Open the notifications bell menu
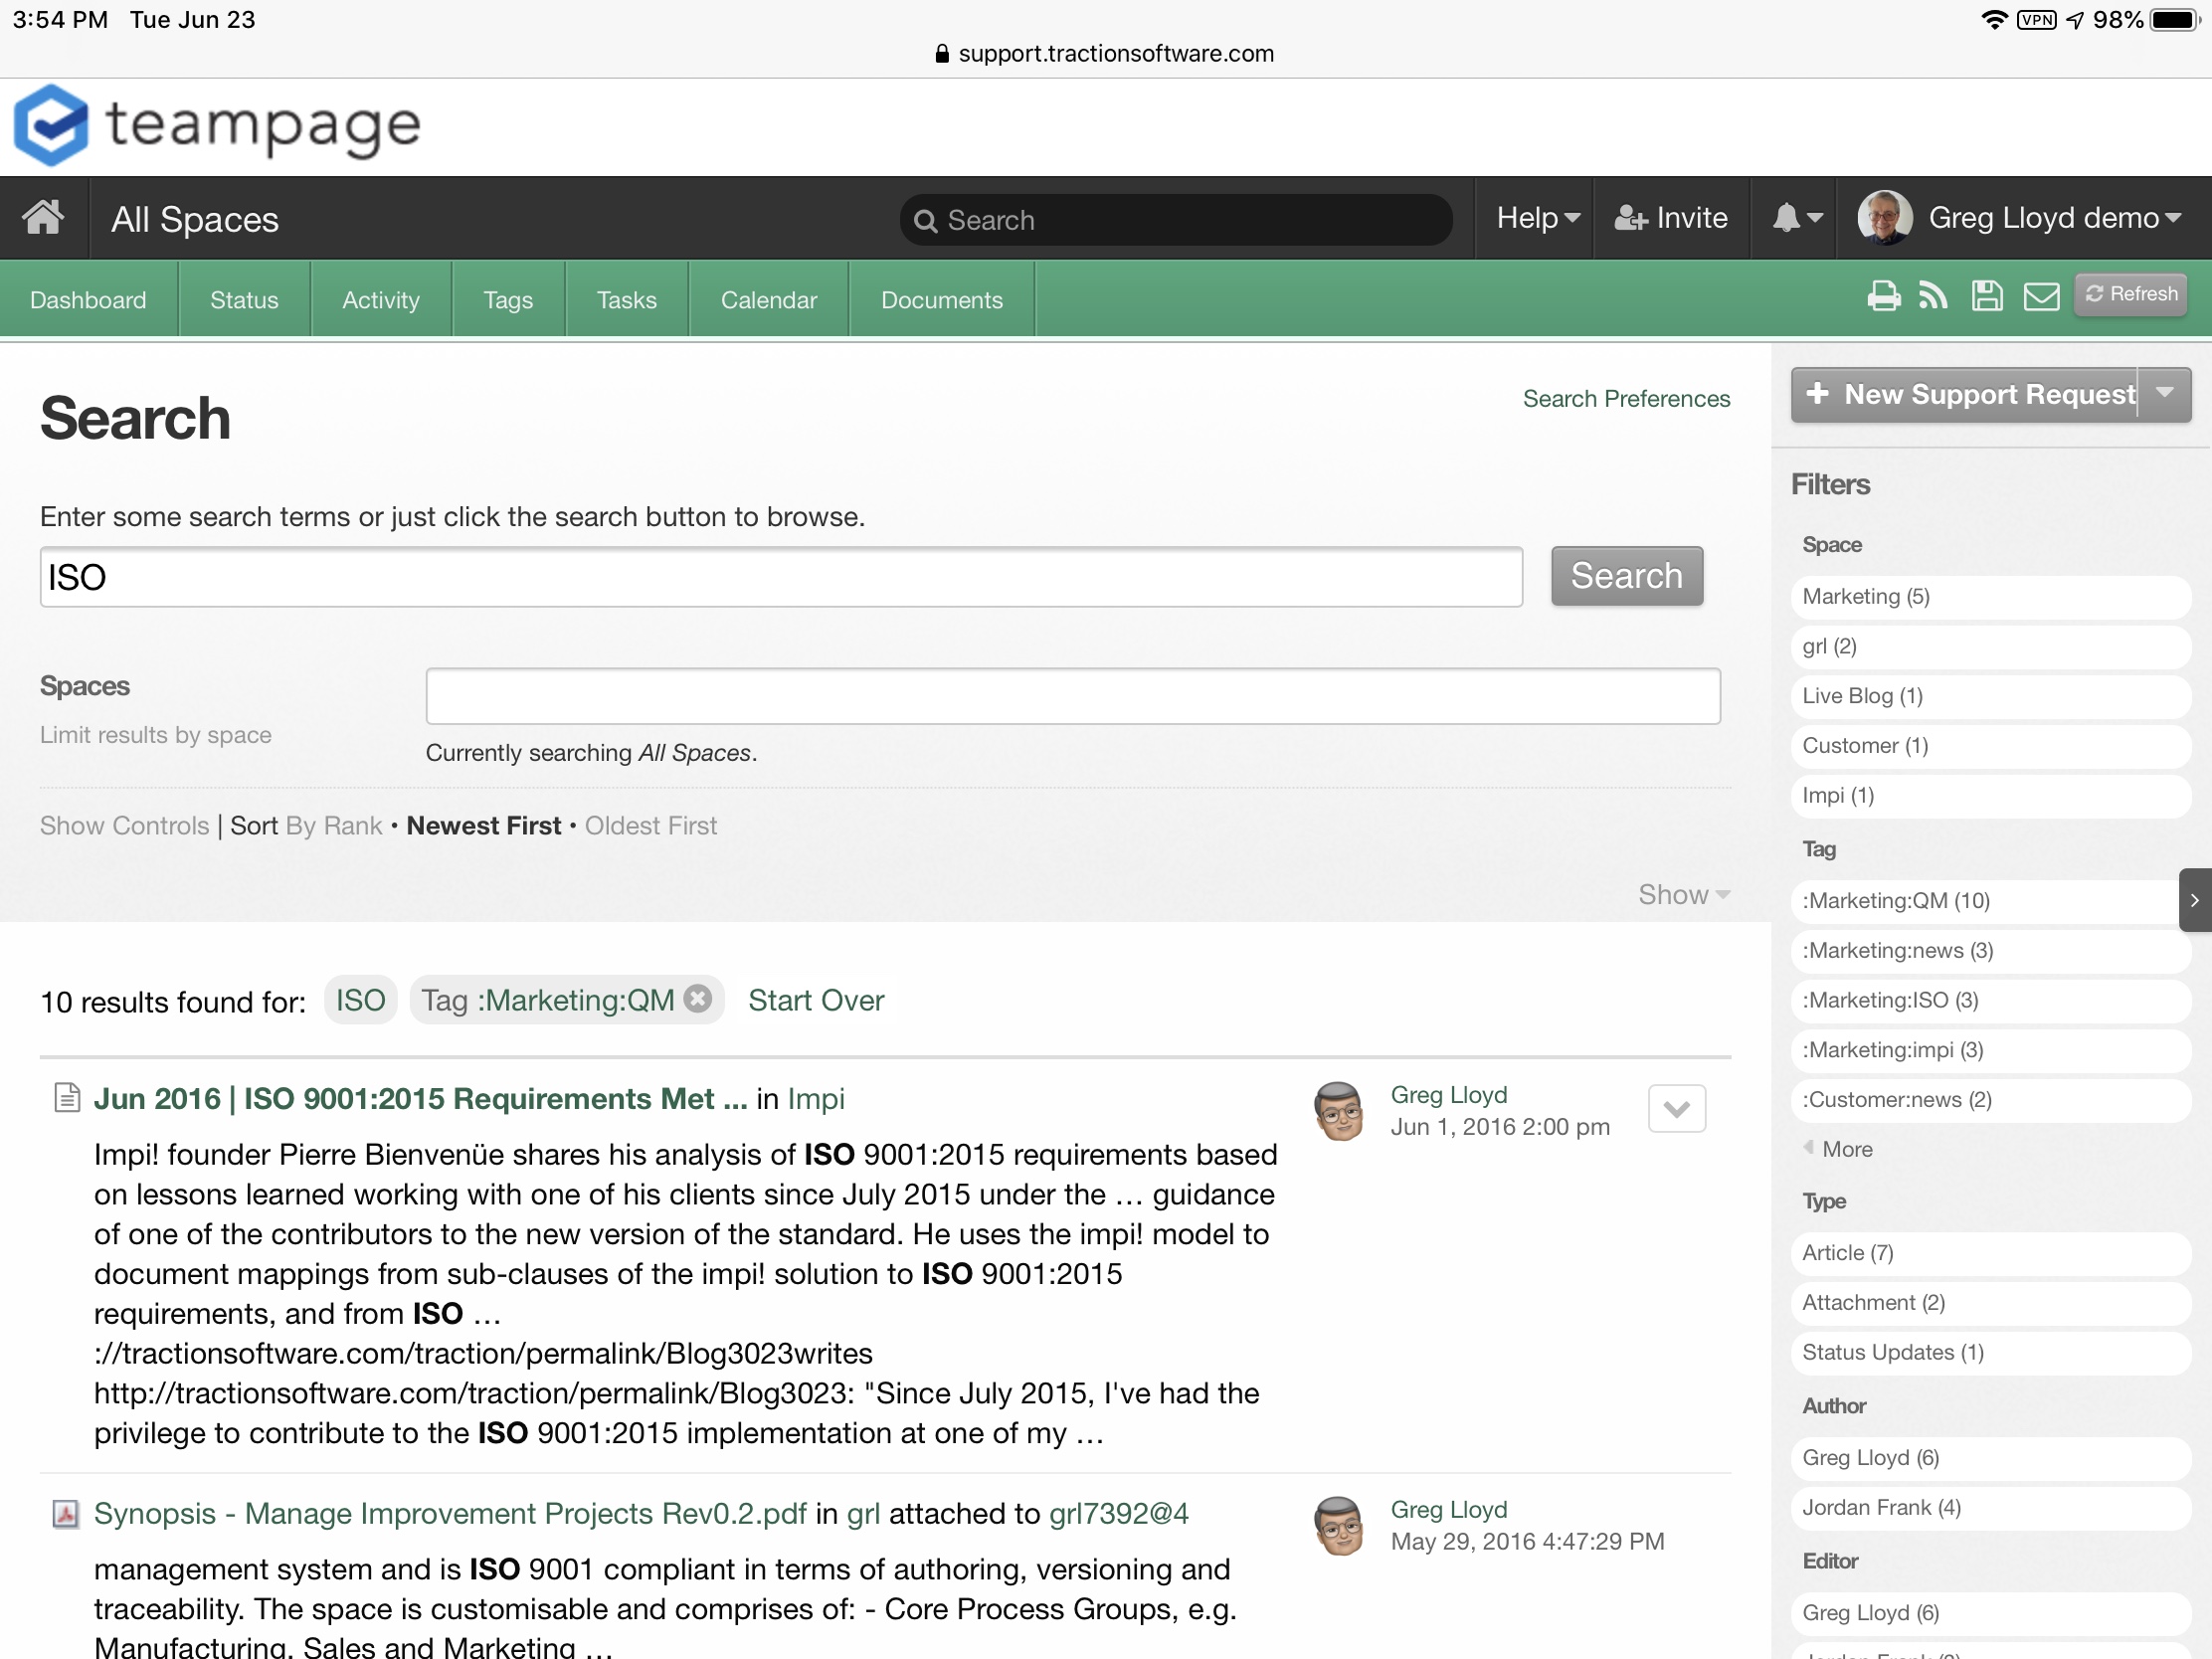Viewport: 2212px width, 1659px height. pyautogui.click(x=1796, y=218)
